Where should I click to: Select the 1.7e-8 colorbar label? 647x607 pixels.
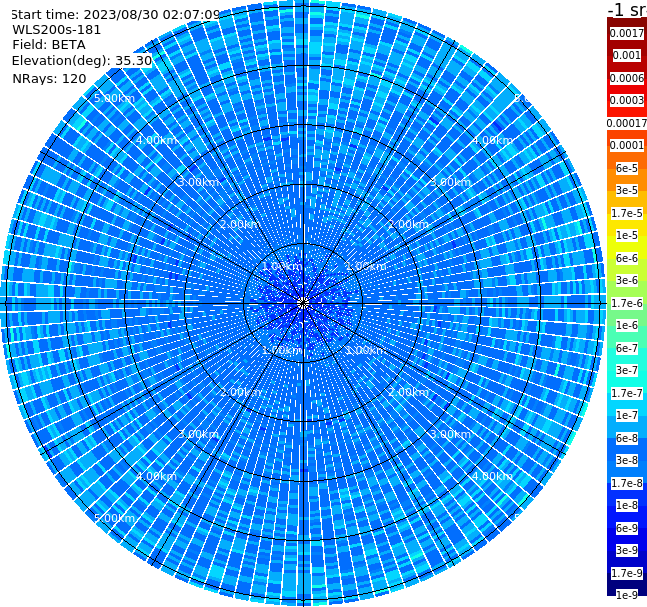coord(627,483)
